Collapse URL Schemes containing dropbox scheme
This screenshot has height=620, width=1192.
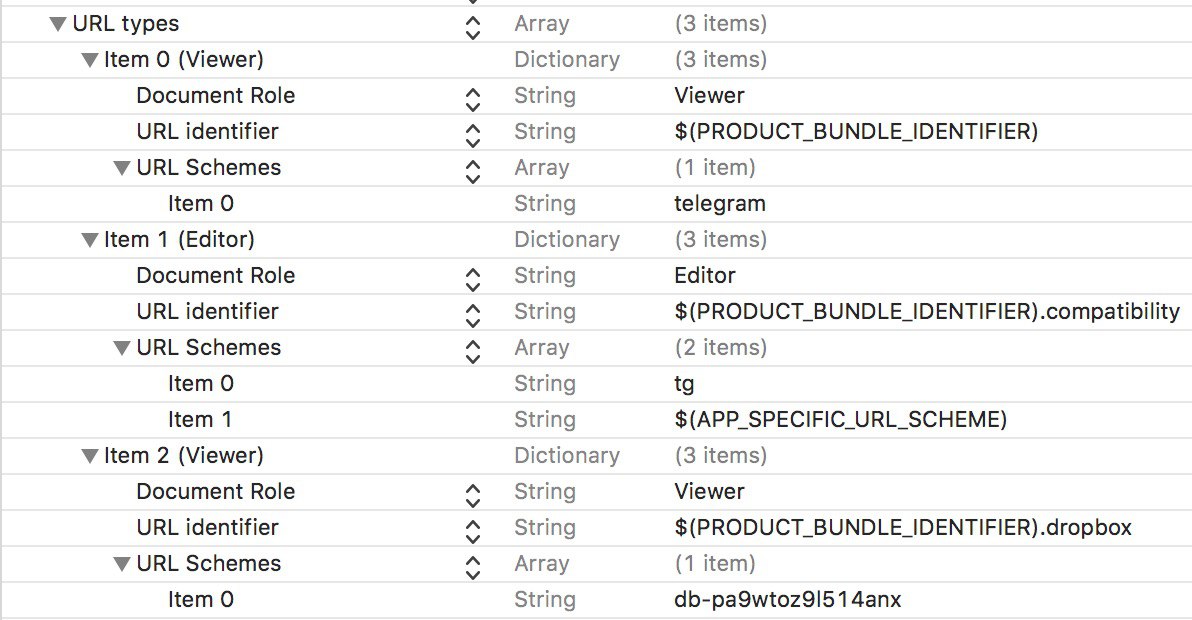click(122, 564)
